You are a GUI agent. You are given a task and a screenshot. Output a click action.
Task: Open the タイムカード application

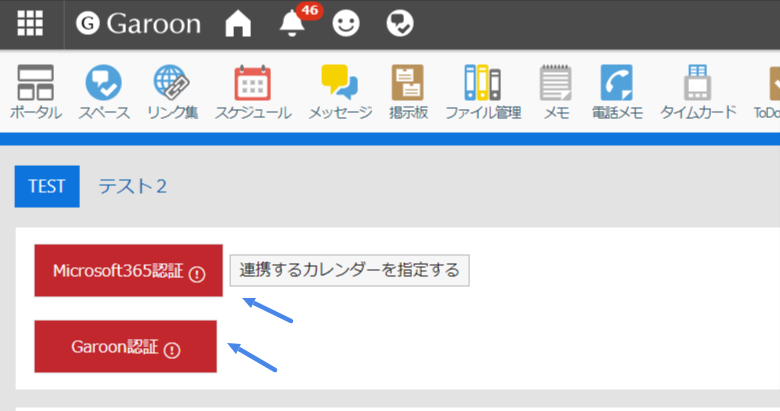698,92
